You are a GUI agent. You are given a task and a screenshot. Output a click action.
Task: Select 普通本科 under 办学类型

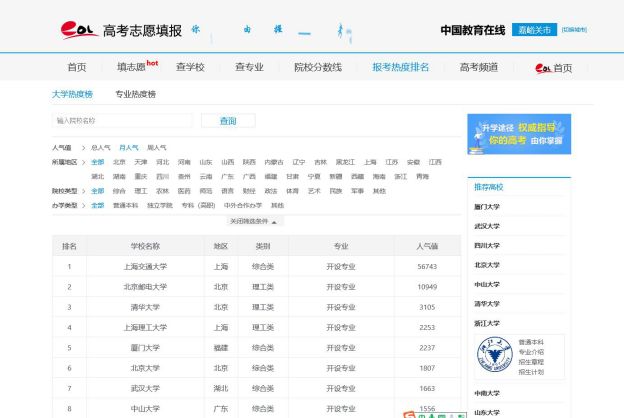125,205
